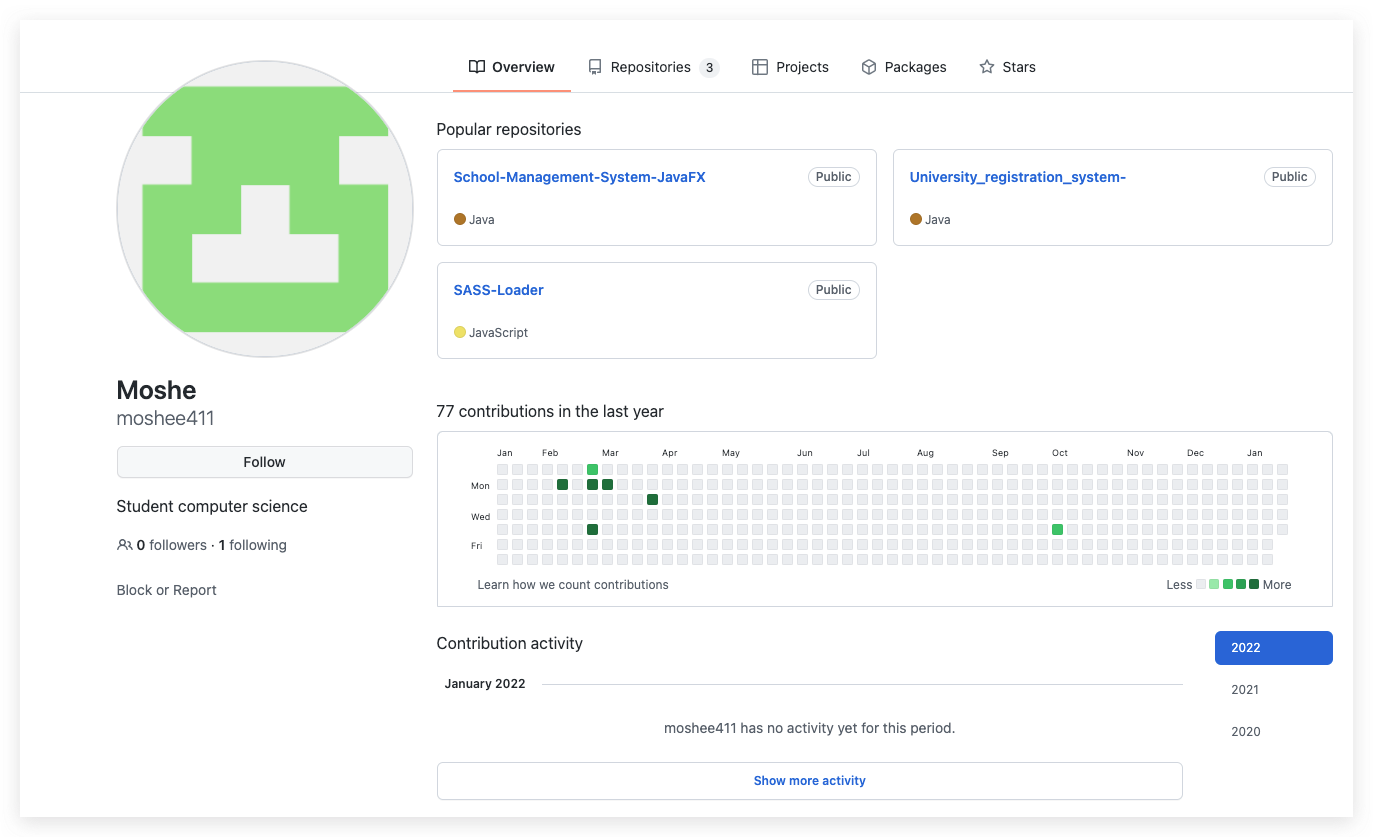Click the "Less" legend label
Screen dimensions: 1373x837
(1179, 585)
